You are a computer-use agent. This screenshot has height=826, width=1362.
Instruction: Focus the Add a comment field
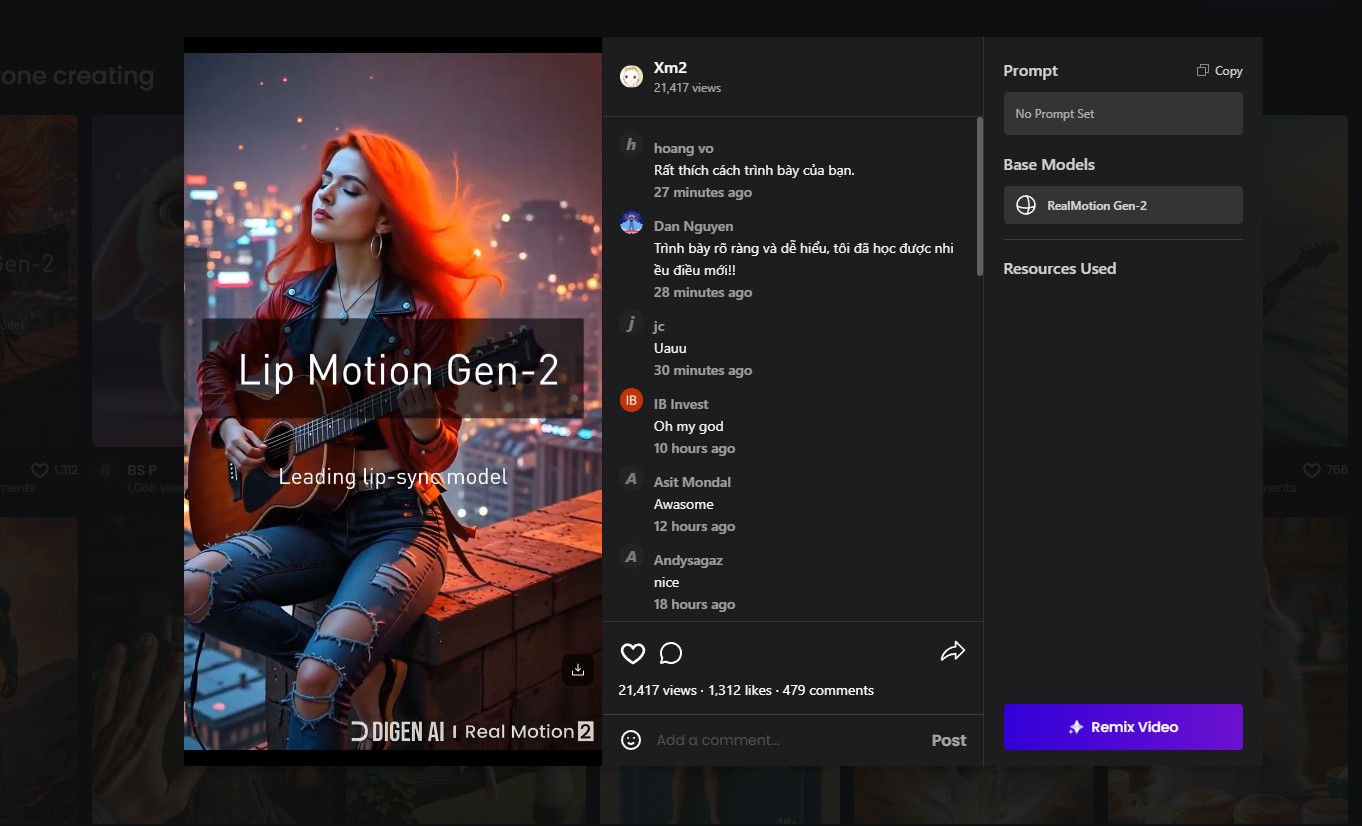click(x=785, y=740)
